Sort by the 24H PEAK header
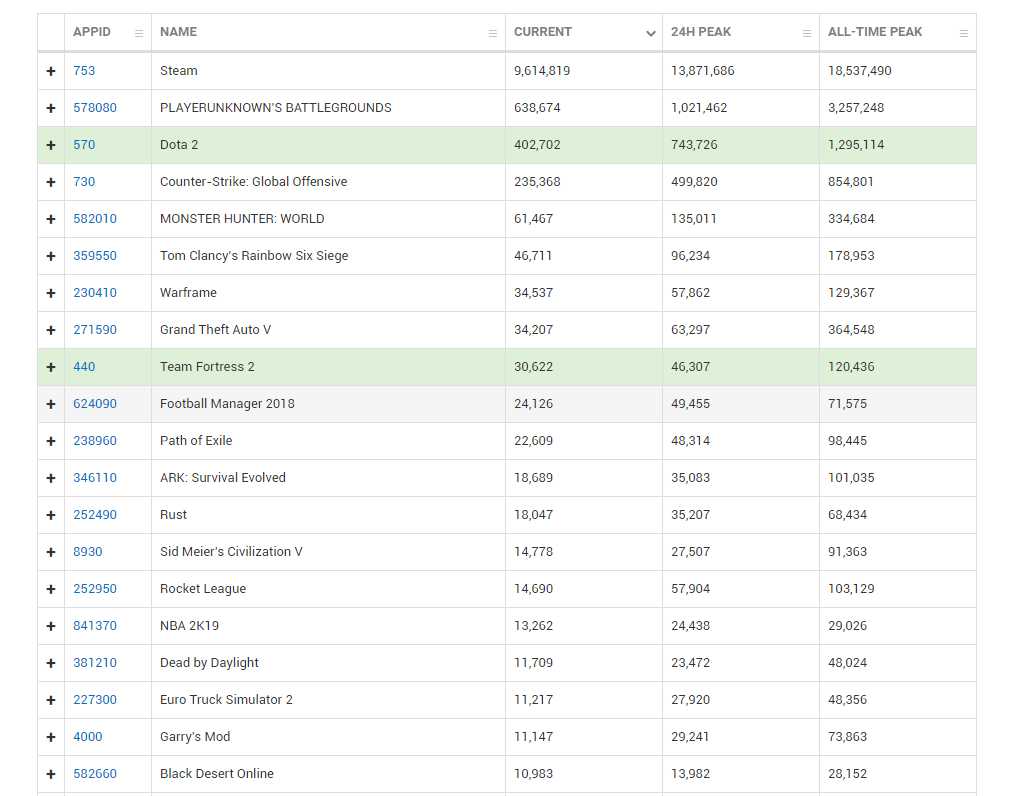Viewport: 1010px width, 796px height. tap(701, 32)
